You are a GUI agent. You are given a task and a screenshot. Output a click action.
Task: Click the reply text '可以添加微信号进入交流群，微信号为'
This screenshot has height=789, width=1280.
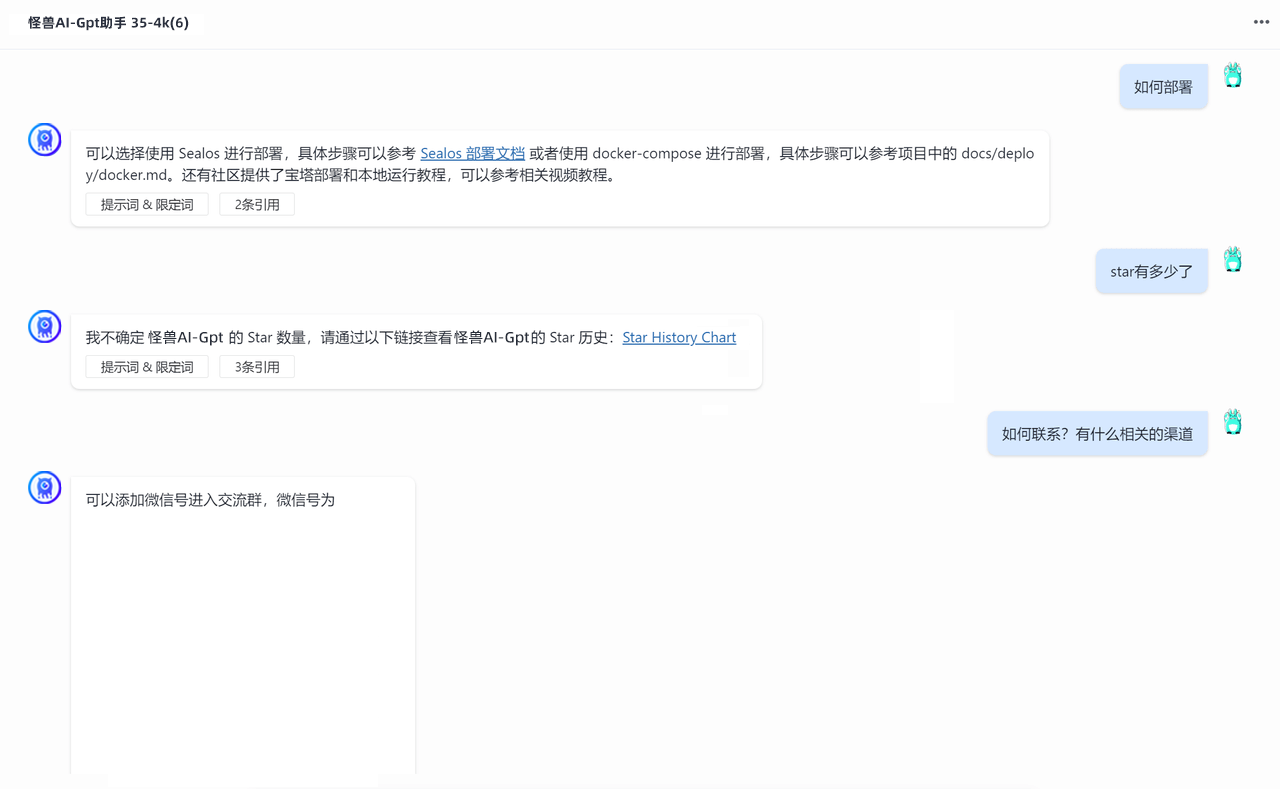(x=210, y=500)
